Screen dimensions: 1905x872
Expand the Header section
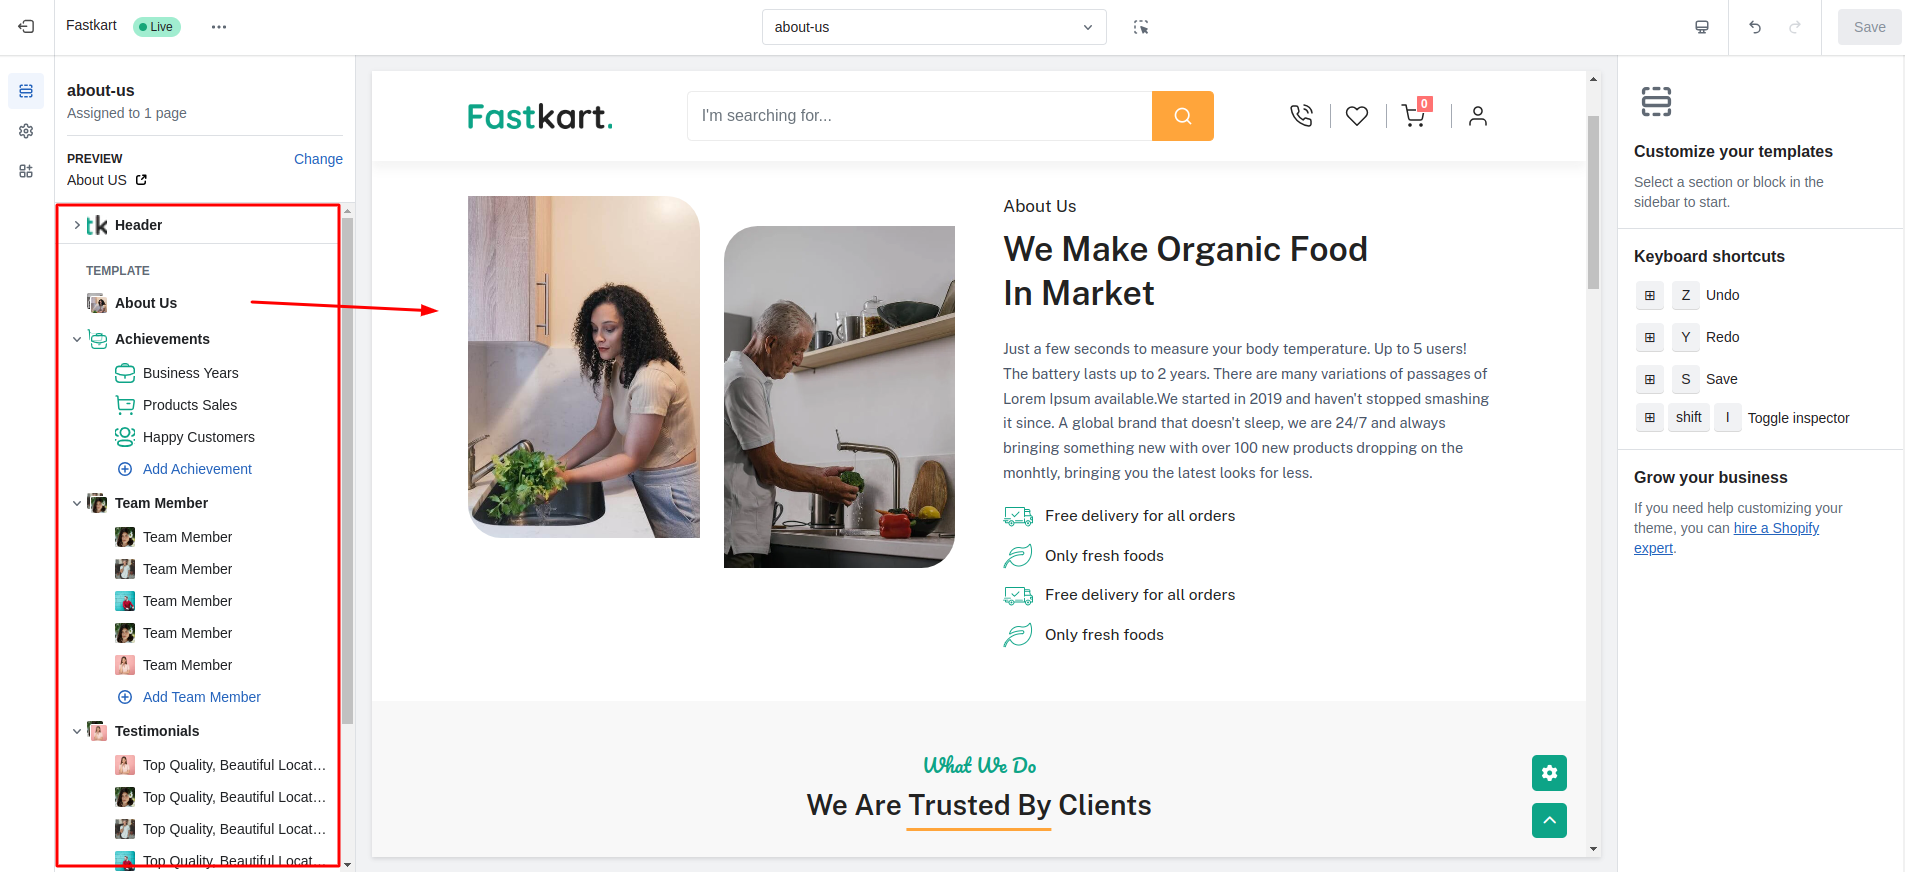click(77, 225)
